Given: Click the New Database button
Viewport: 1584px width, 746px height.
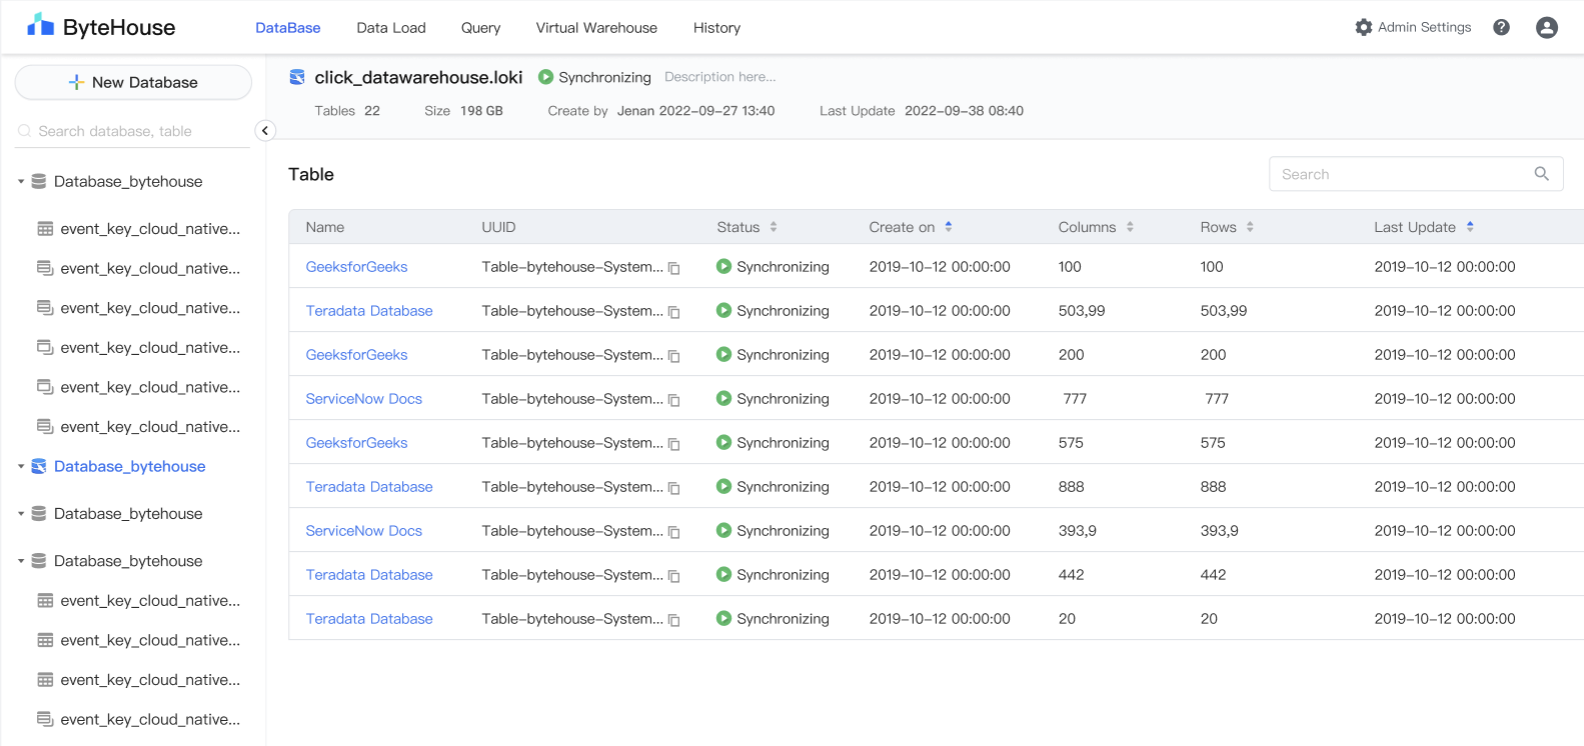Looking at the screenshot, I should pyautogui.click(x=133, y=83).
